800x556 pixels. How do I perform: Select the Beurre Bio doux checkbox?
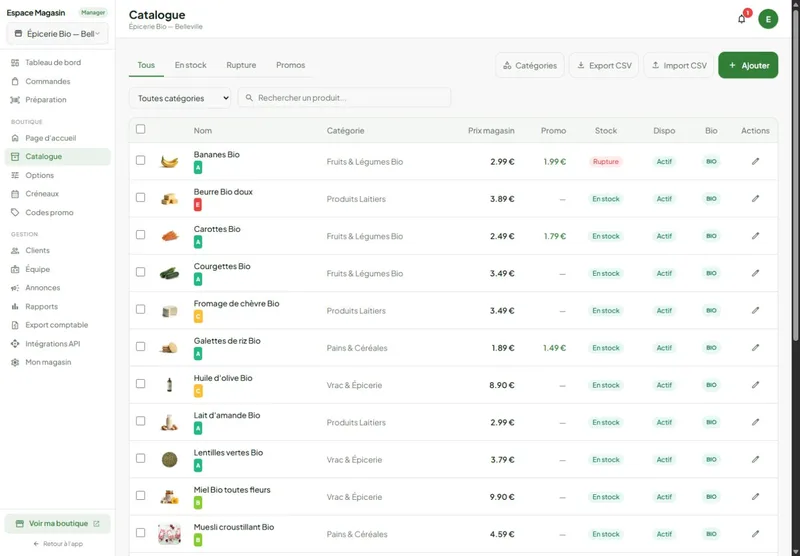(x=140, y=197)
